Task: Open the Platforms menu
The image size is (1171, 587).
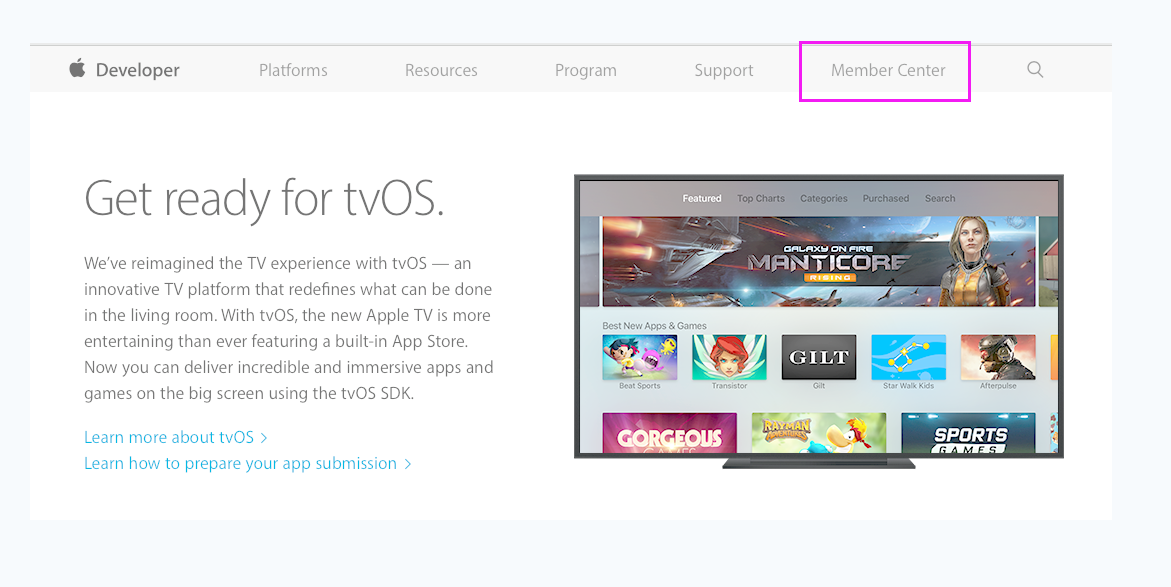Action: 292,69
